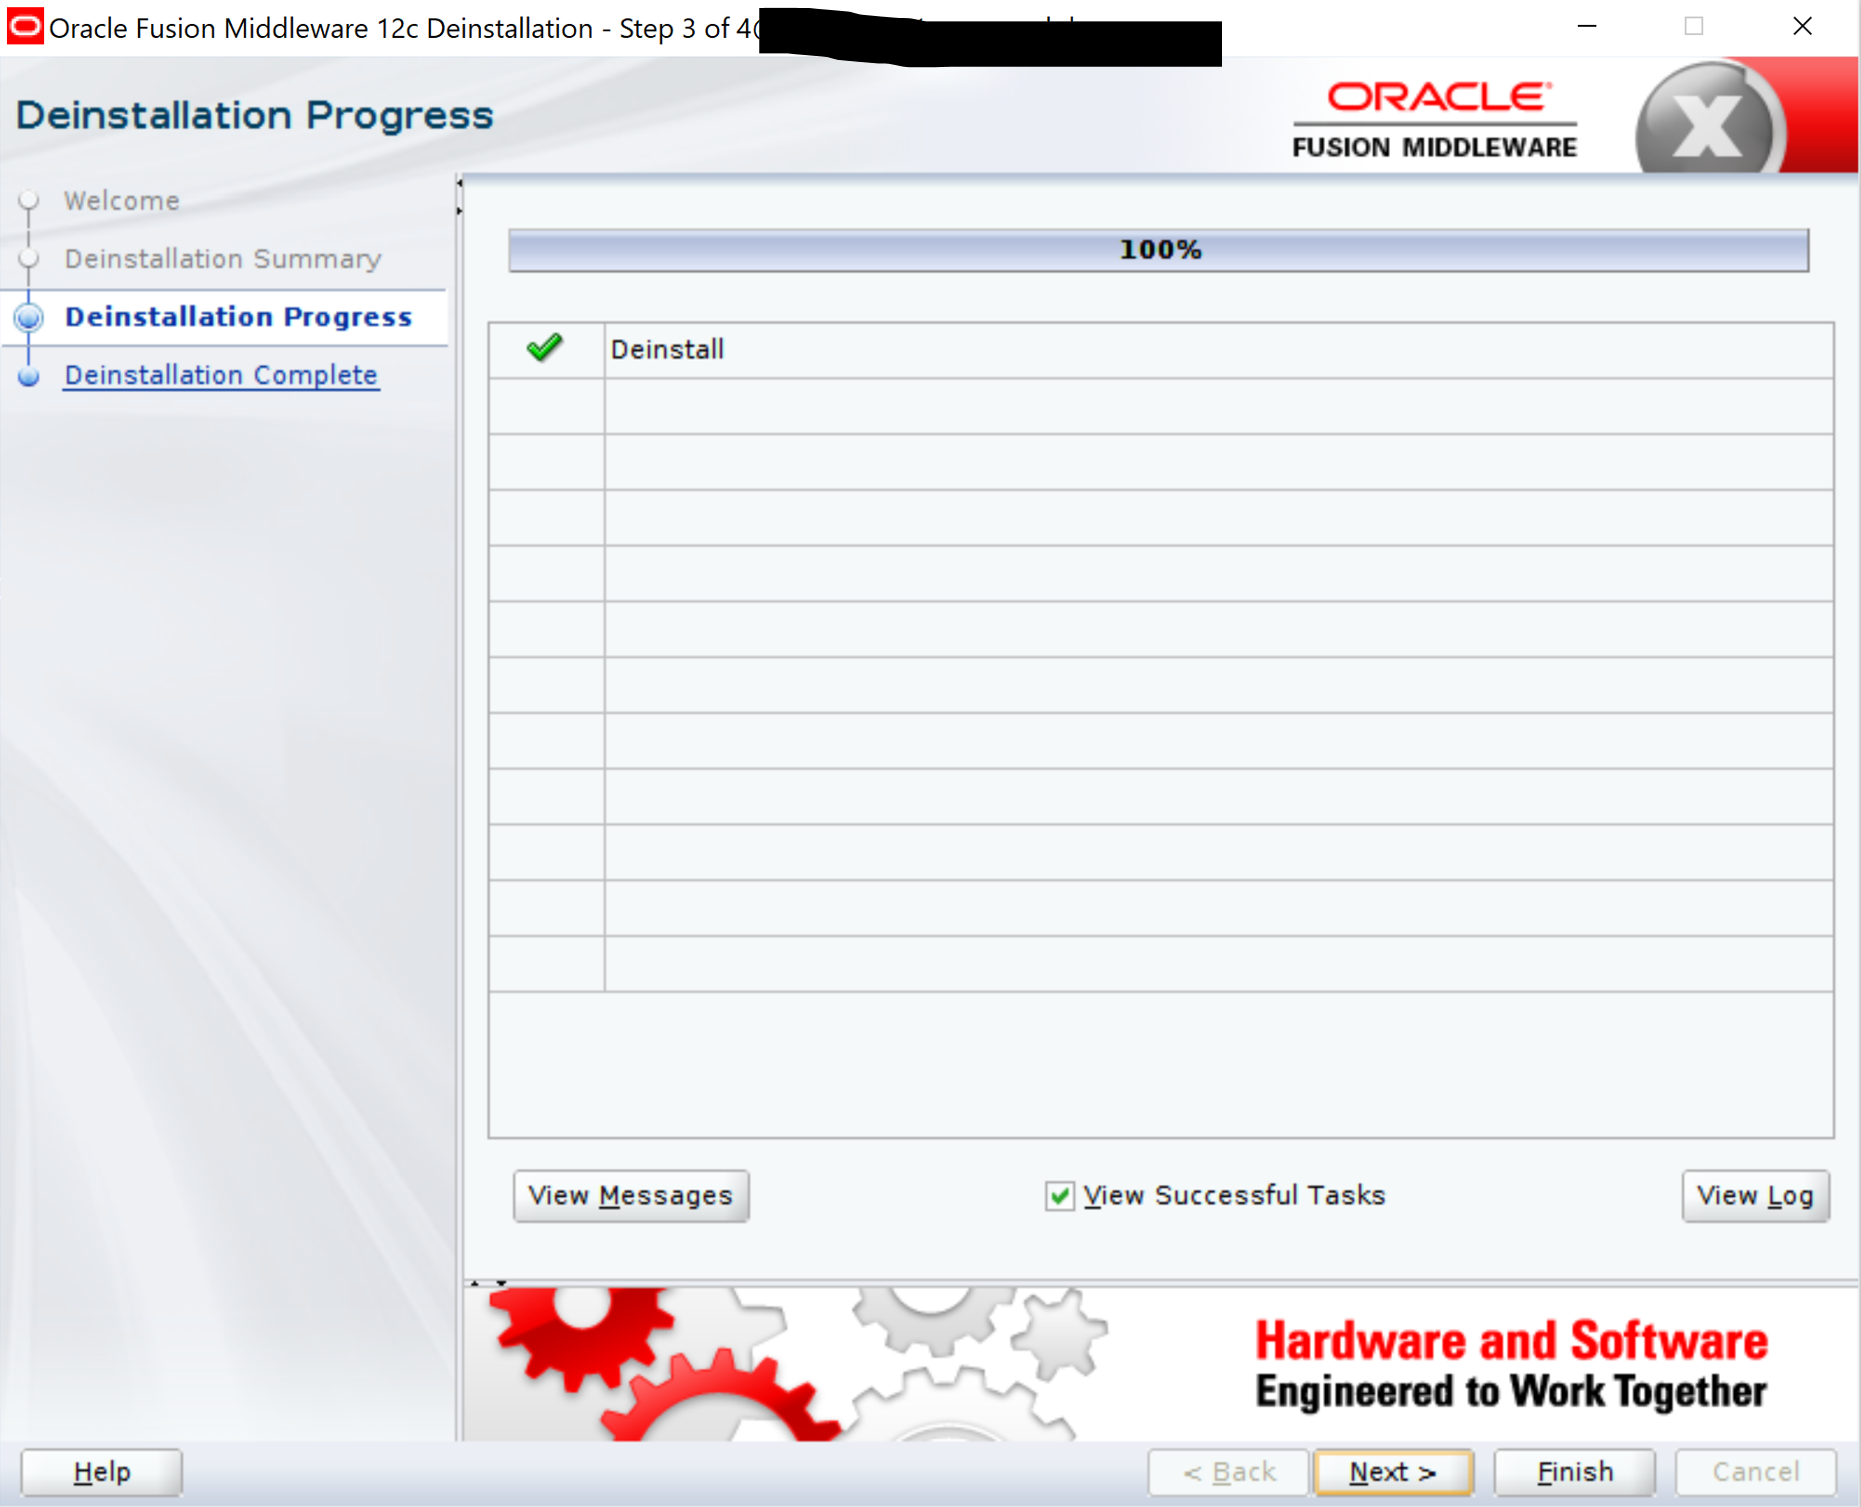Toggle the View Successful Tasks checkbox
This screenshot has width=1861, height=1507.
coord(1059,1195)
